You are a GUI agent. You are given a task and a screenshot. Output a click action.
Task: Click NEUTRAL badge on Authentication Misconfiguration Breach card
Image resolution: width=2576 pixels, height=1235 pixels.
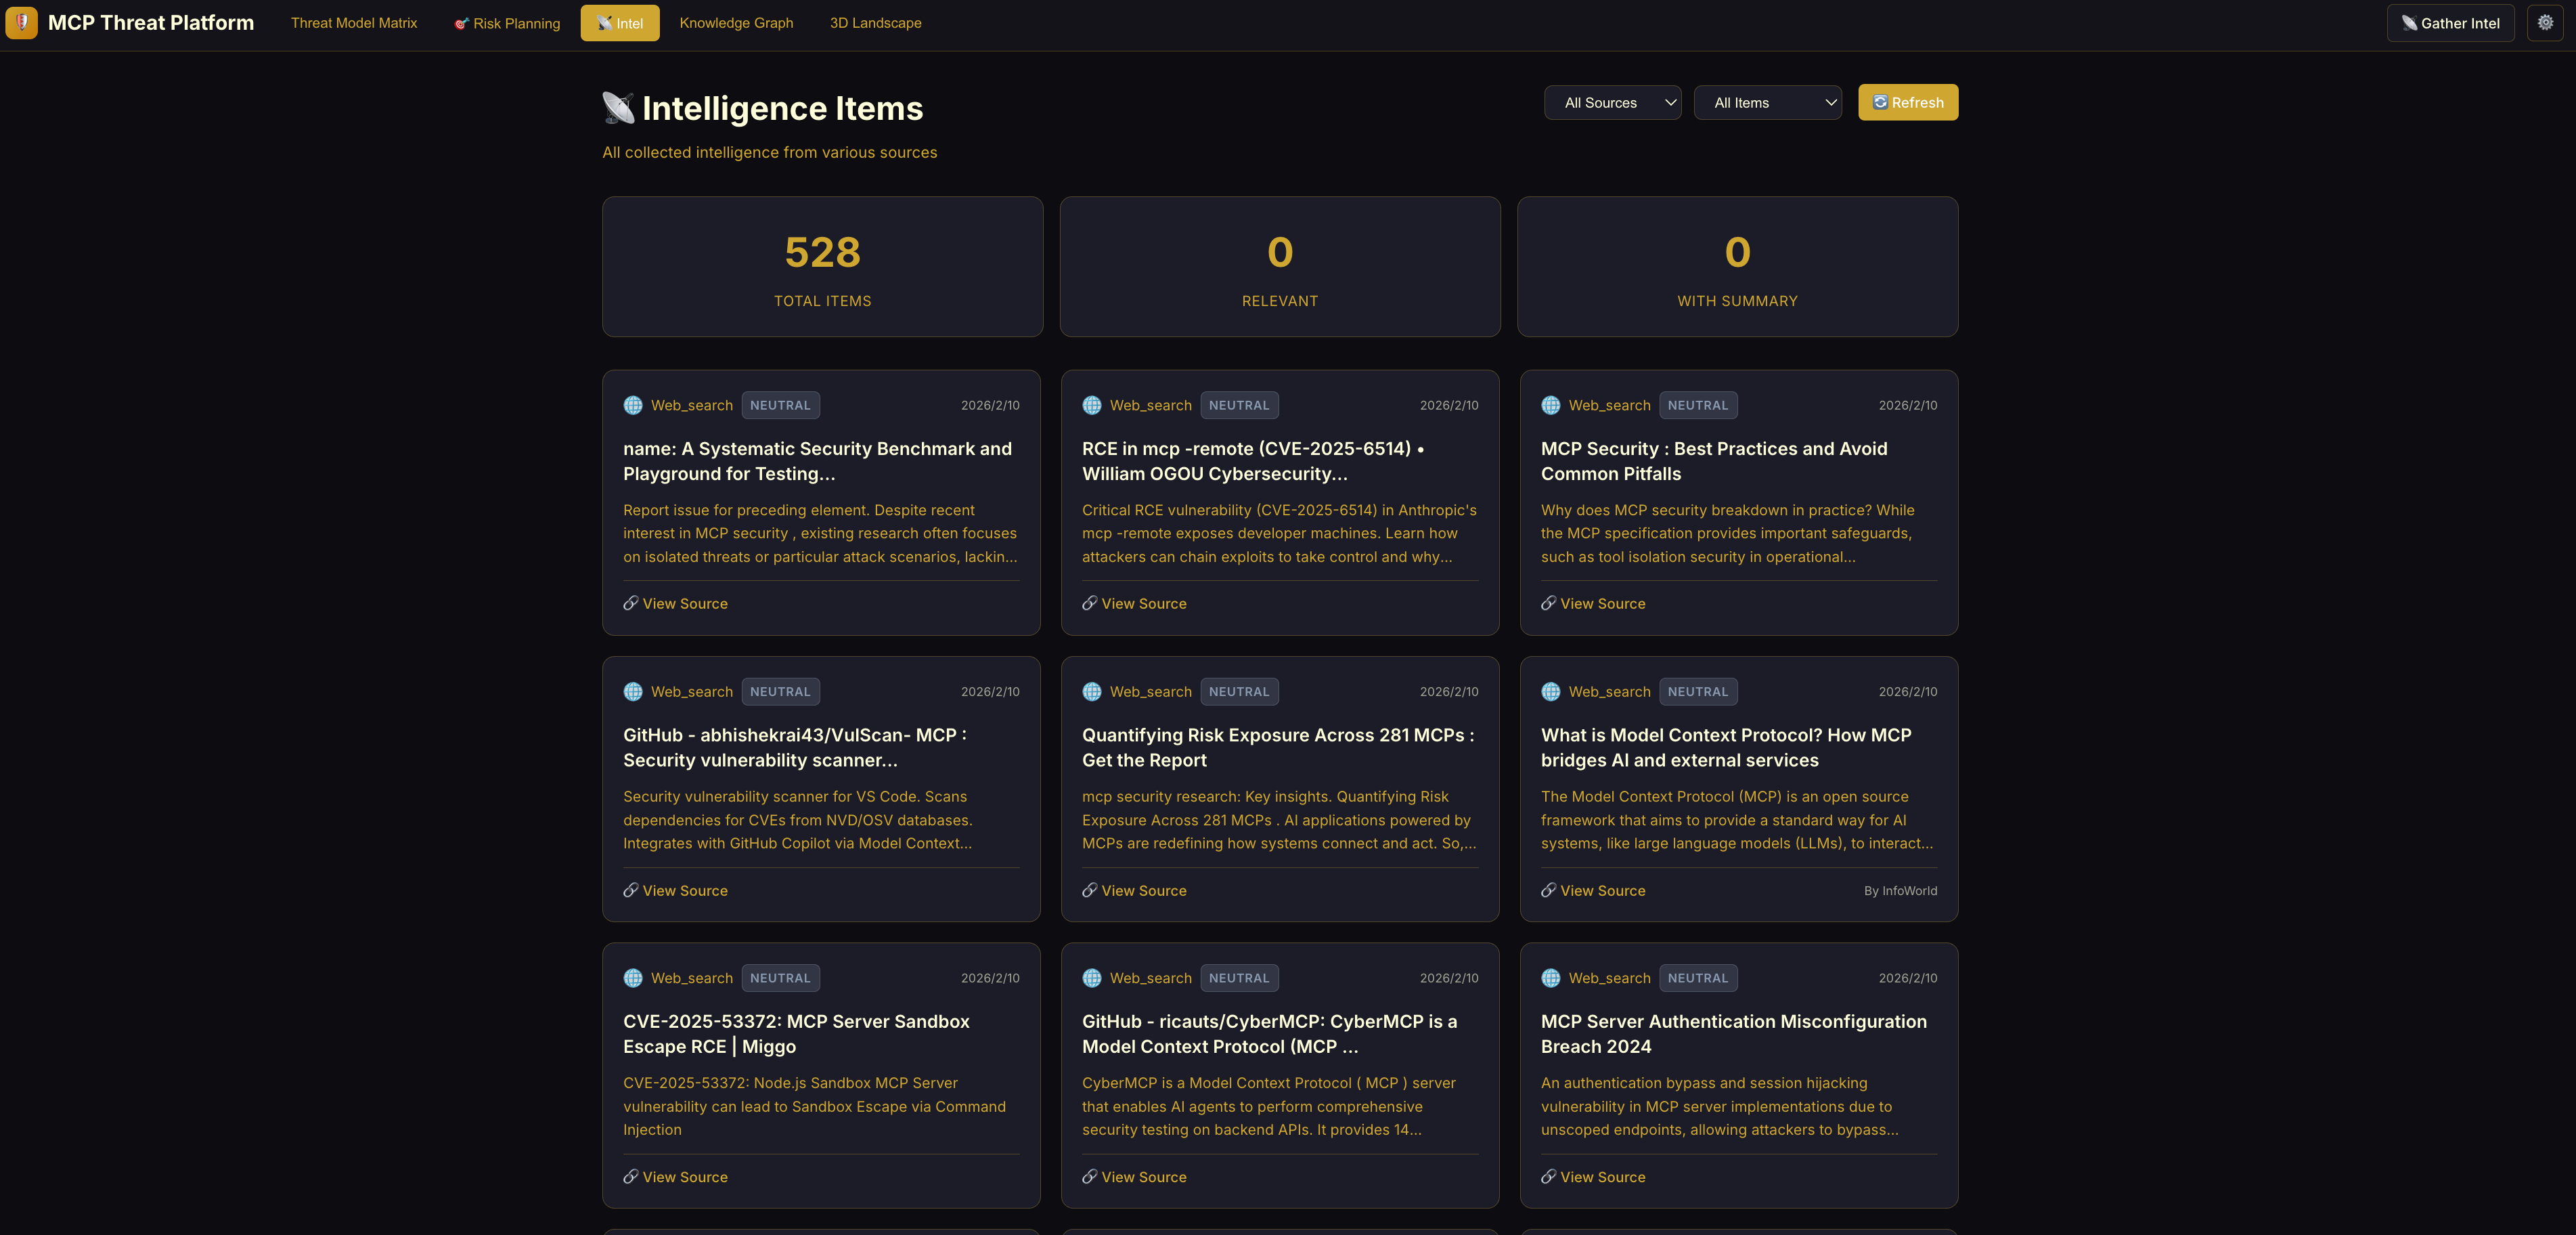pyautogui.click(x=1698, y=977)
